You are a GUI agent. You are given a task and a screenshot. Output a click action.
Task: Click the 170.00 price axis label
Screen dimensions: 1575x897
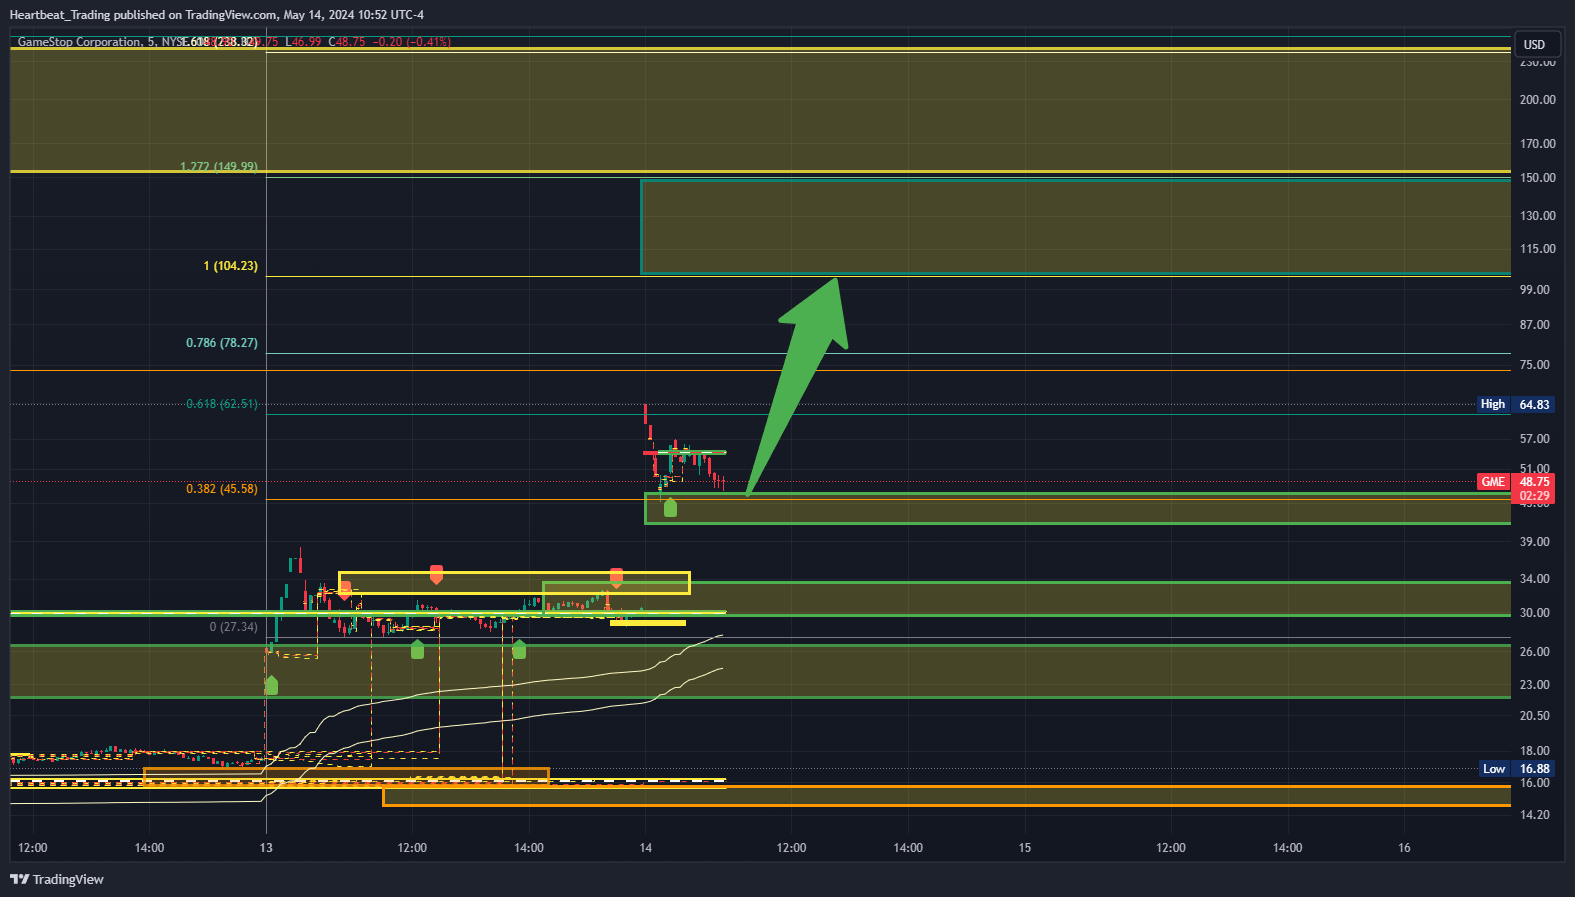coord(1538,144)
